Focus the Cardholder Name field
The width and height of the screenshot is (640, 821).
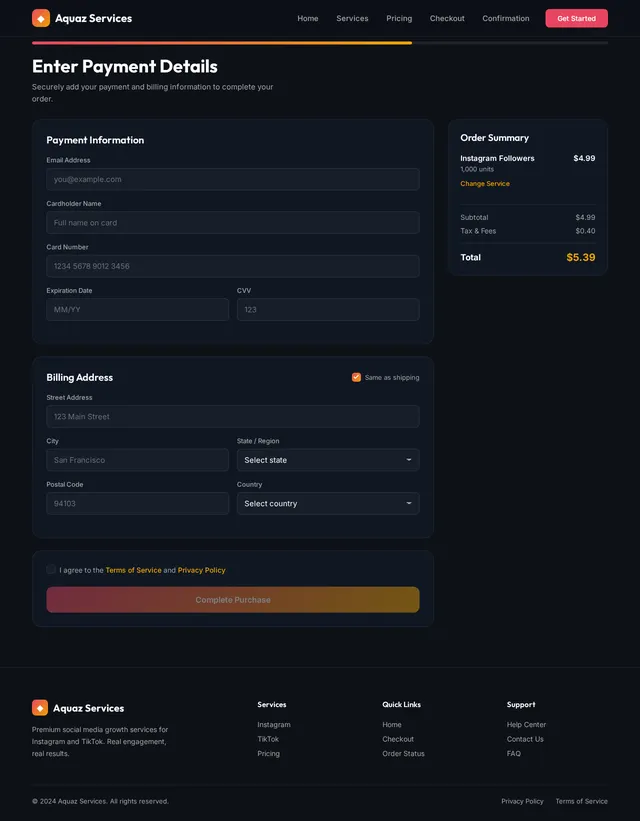tap(233, 223)
